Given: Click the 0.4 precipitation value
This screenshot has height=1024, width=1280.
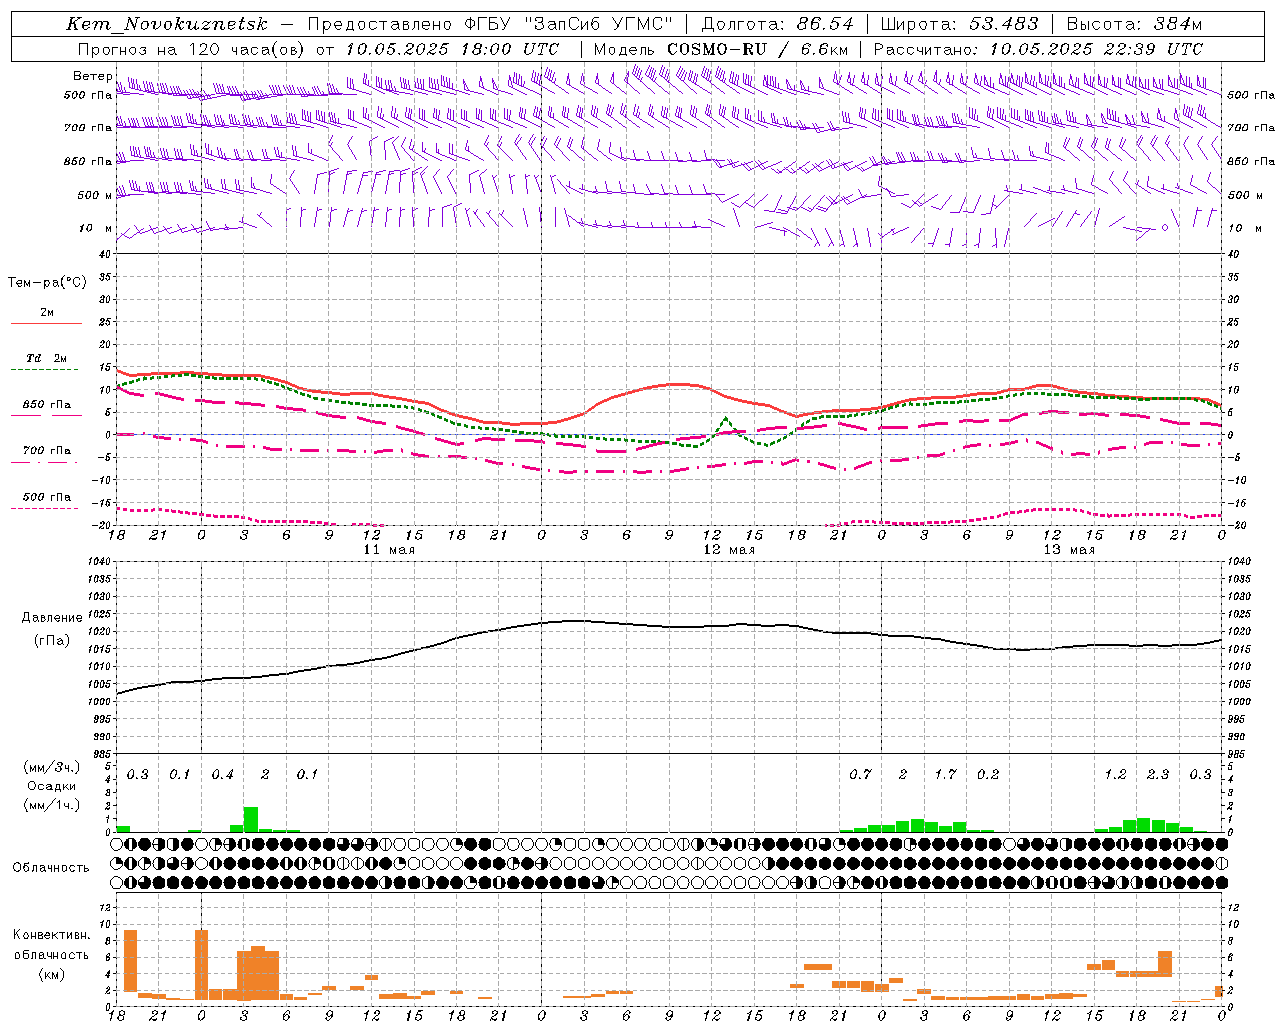Looking at the screenshot, I should (x=222, y=775).
